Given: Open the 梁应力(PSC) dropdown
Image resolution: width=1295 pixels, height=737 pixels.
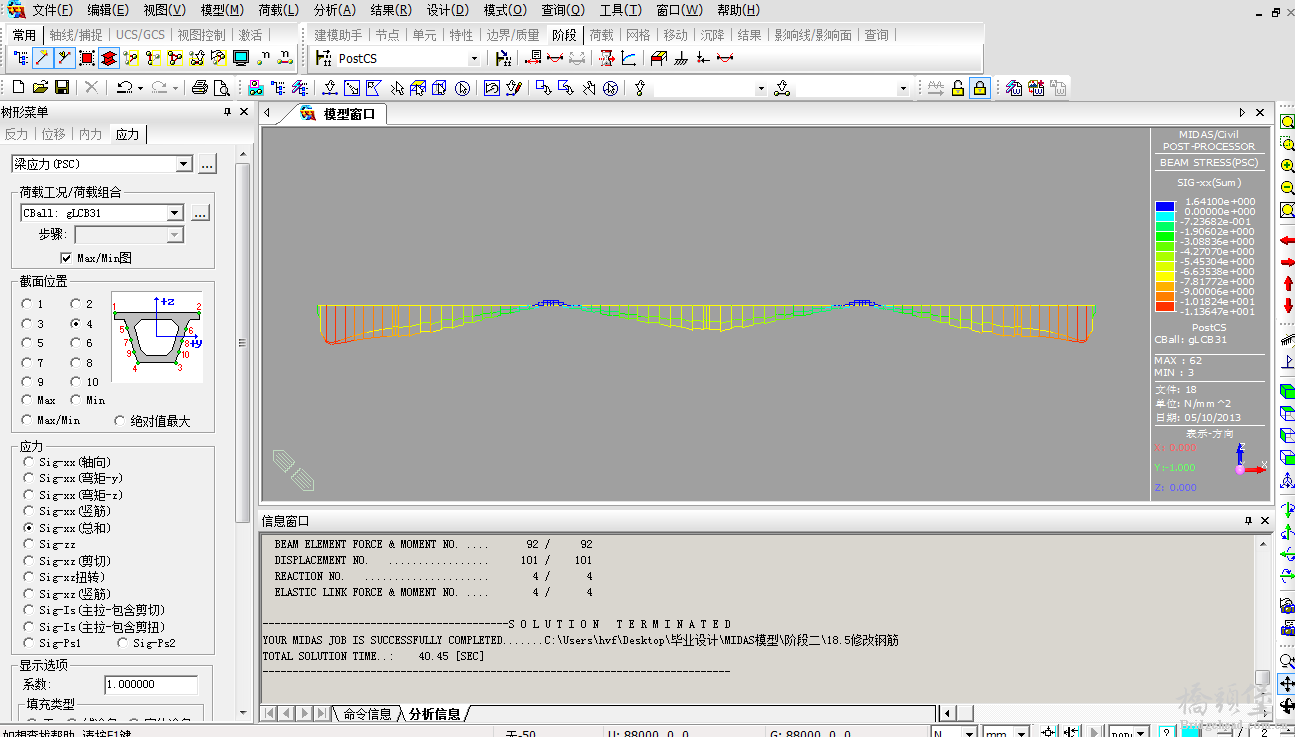Looking at the screenshot, I should tap(183, 164).
